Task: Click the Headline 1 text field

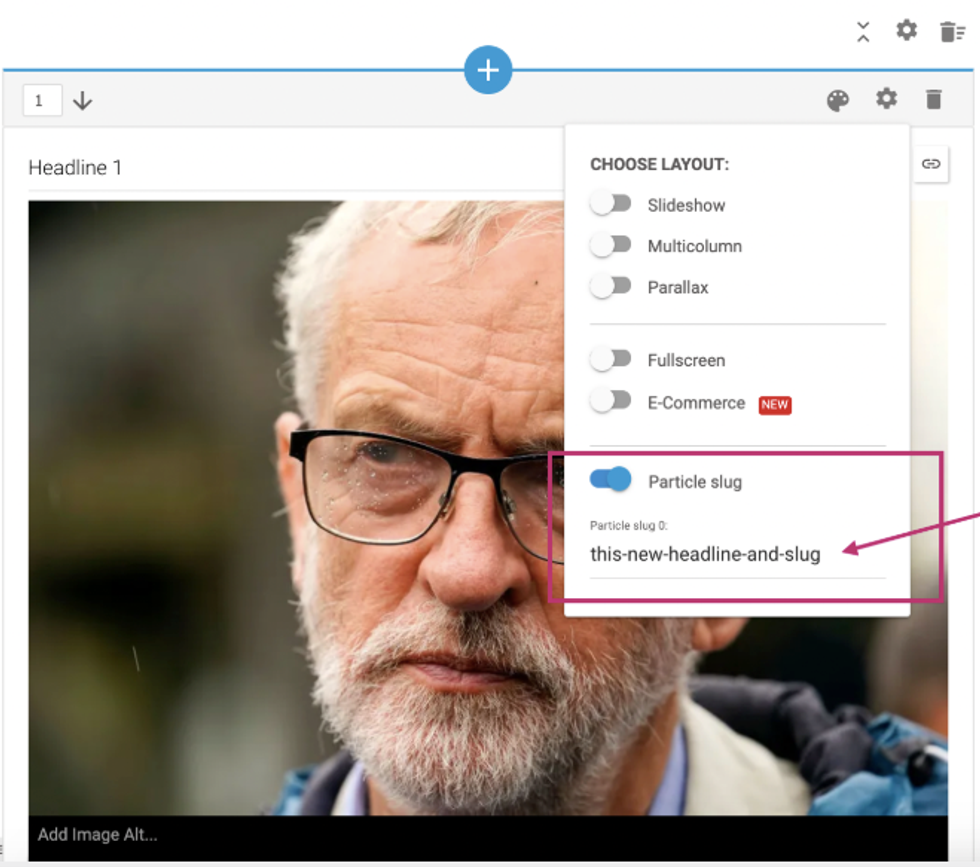Action: coord(290,168)
